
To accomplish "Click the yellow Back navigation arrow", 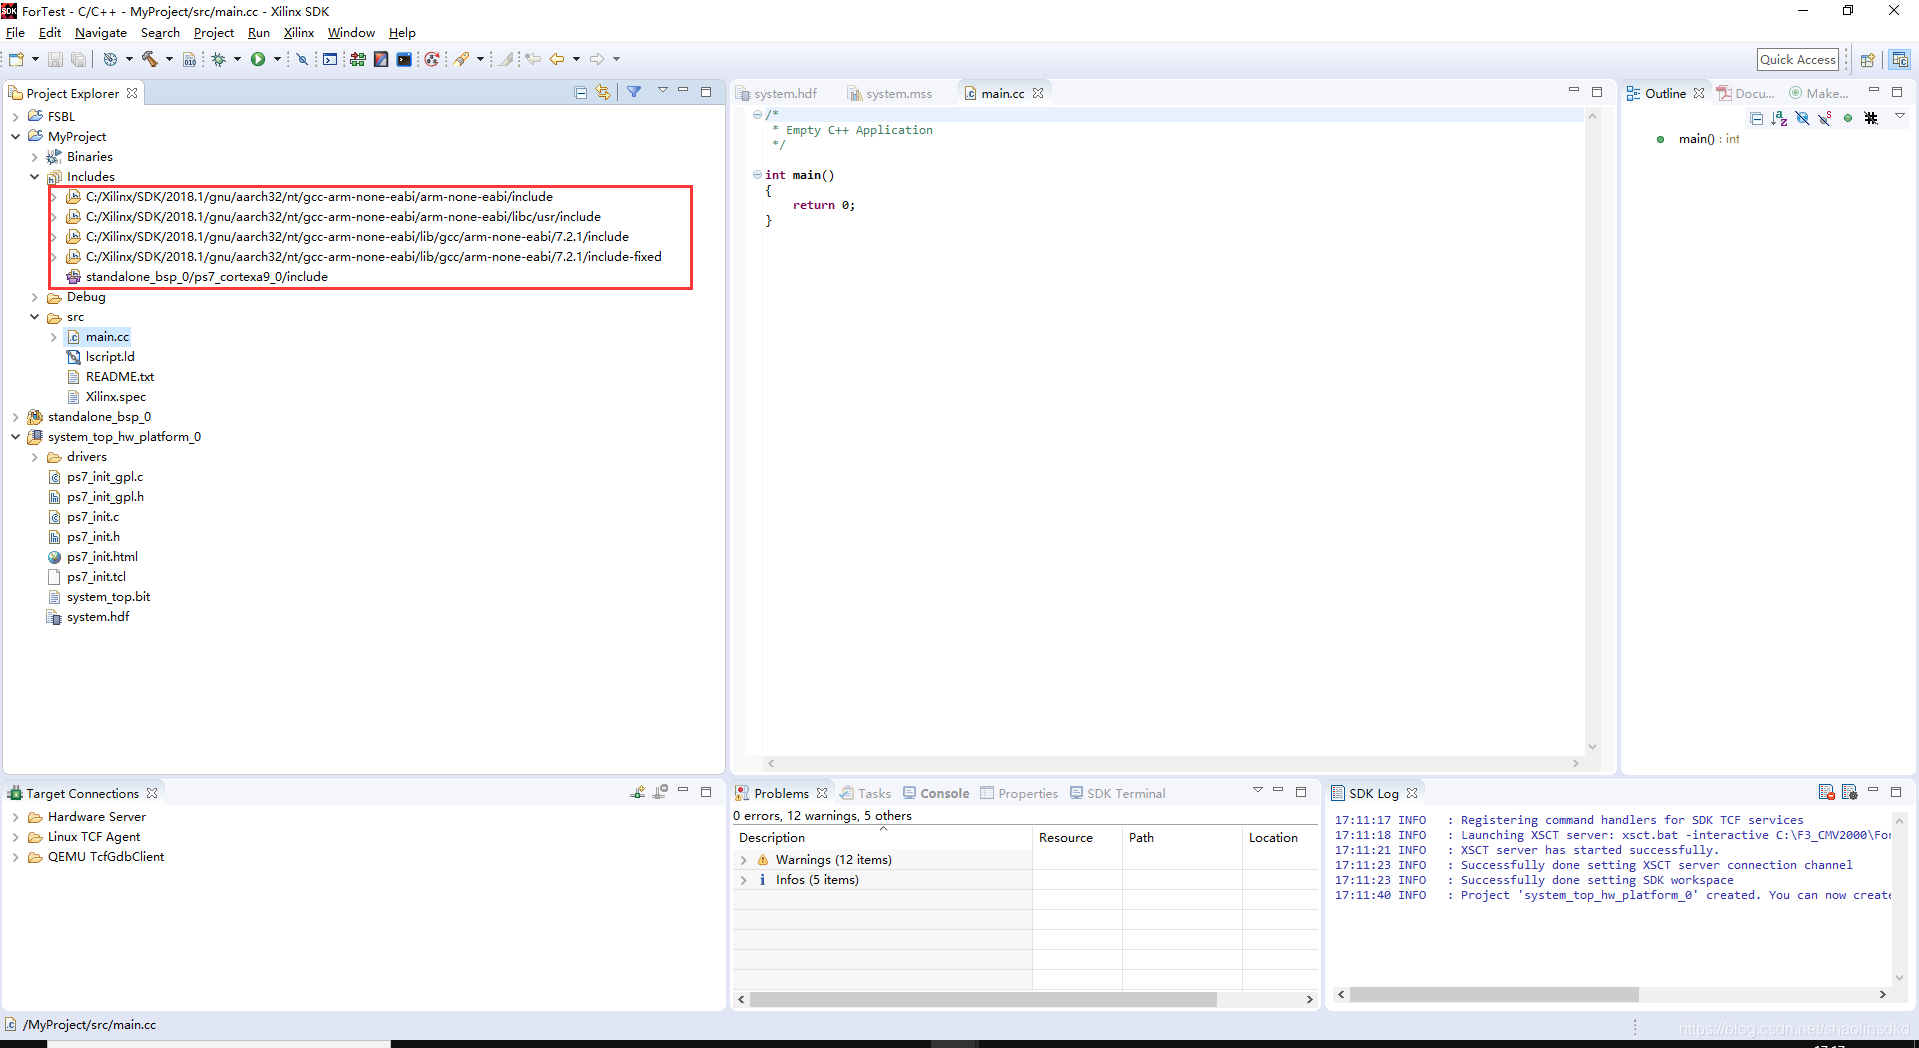I will click(557, 60).
